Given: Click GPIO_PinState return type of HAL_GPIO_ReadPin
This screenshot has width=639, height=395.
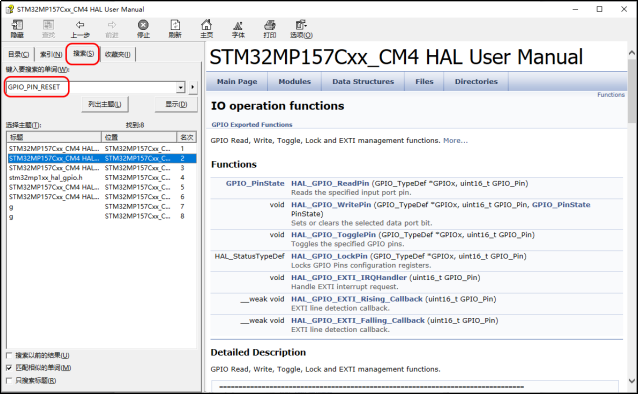Looking at the screenshot, I should pyautogui.click(x=255, y=183).
